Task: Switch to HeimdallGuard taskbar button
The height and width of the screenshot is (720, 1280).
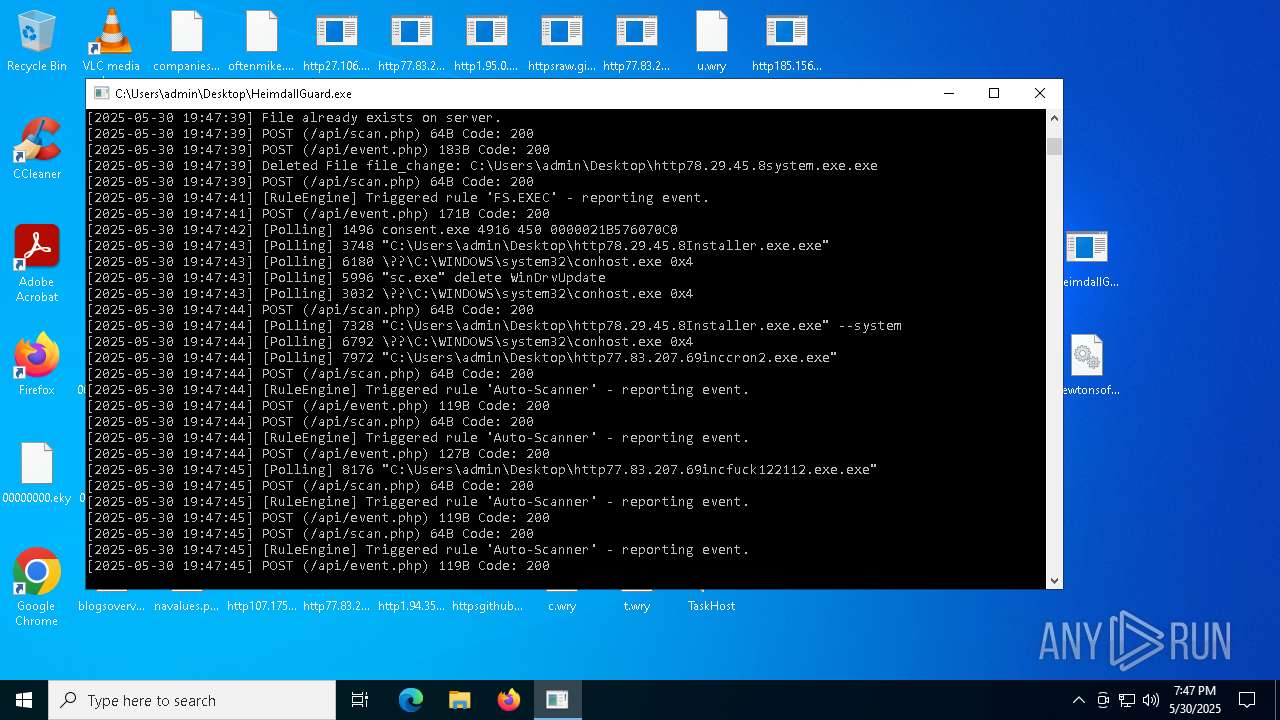Action: 557,700
